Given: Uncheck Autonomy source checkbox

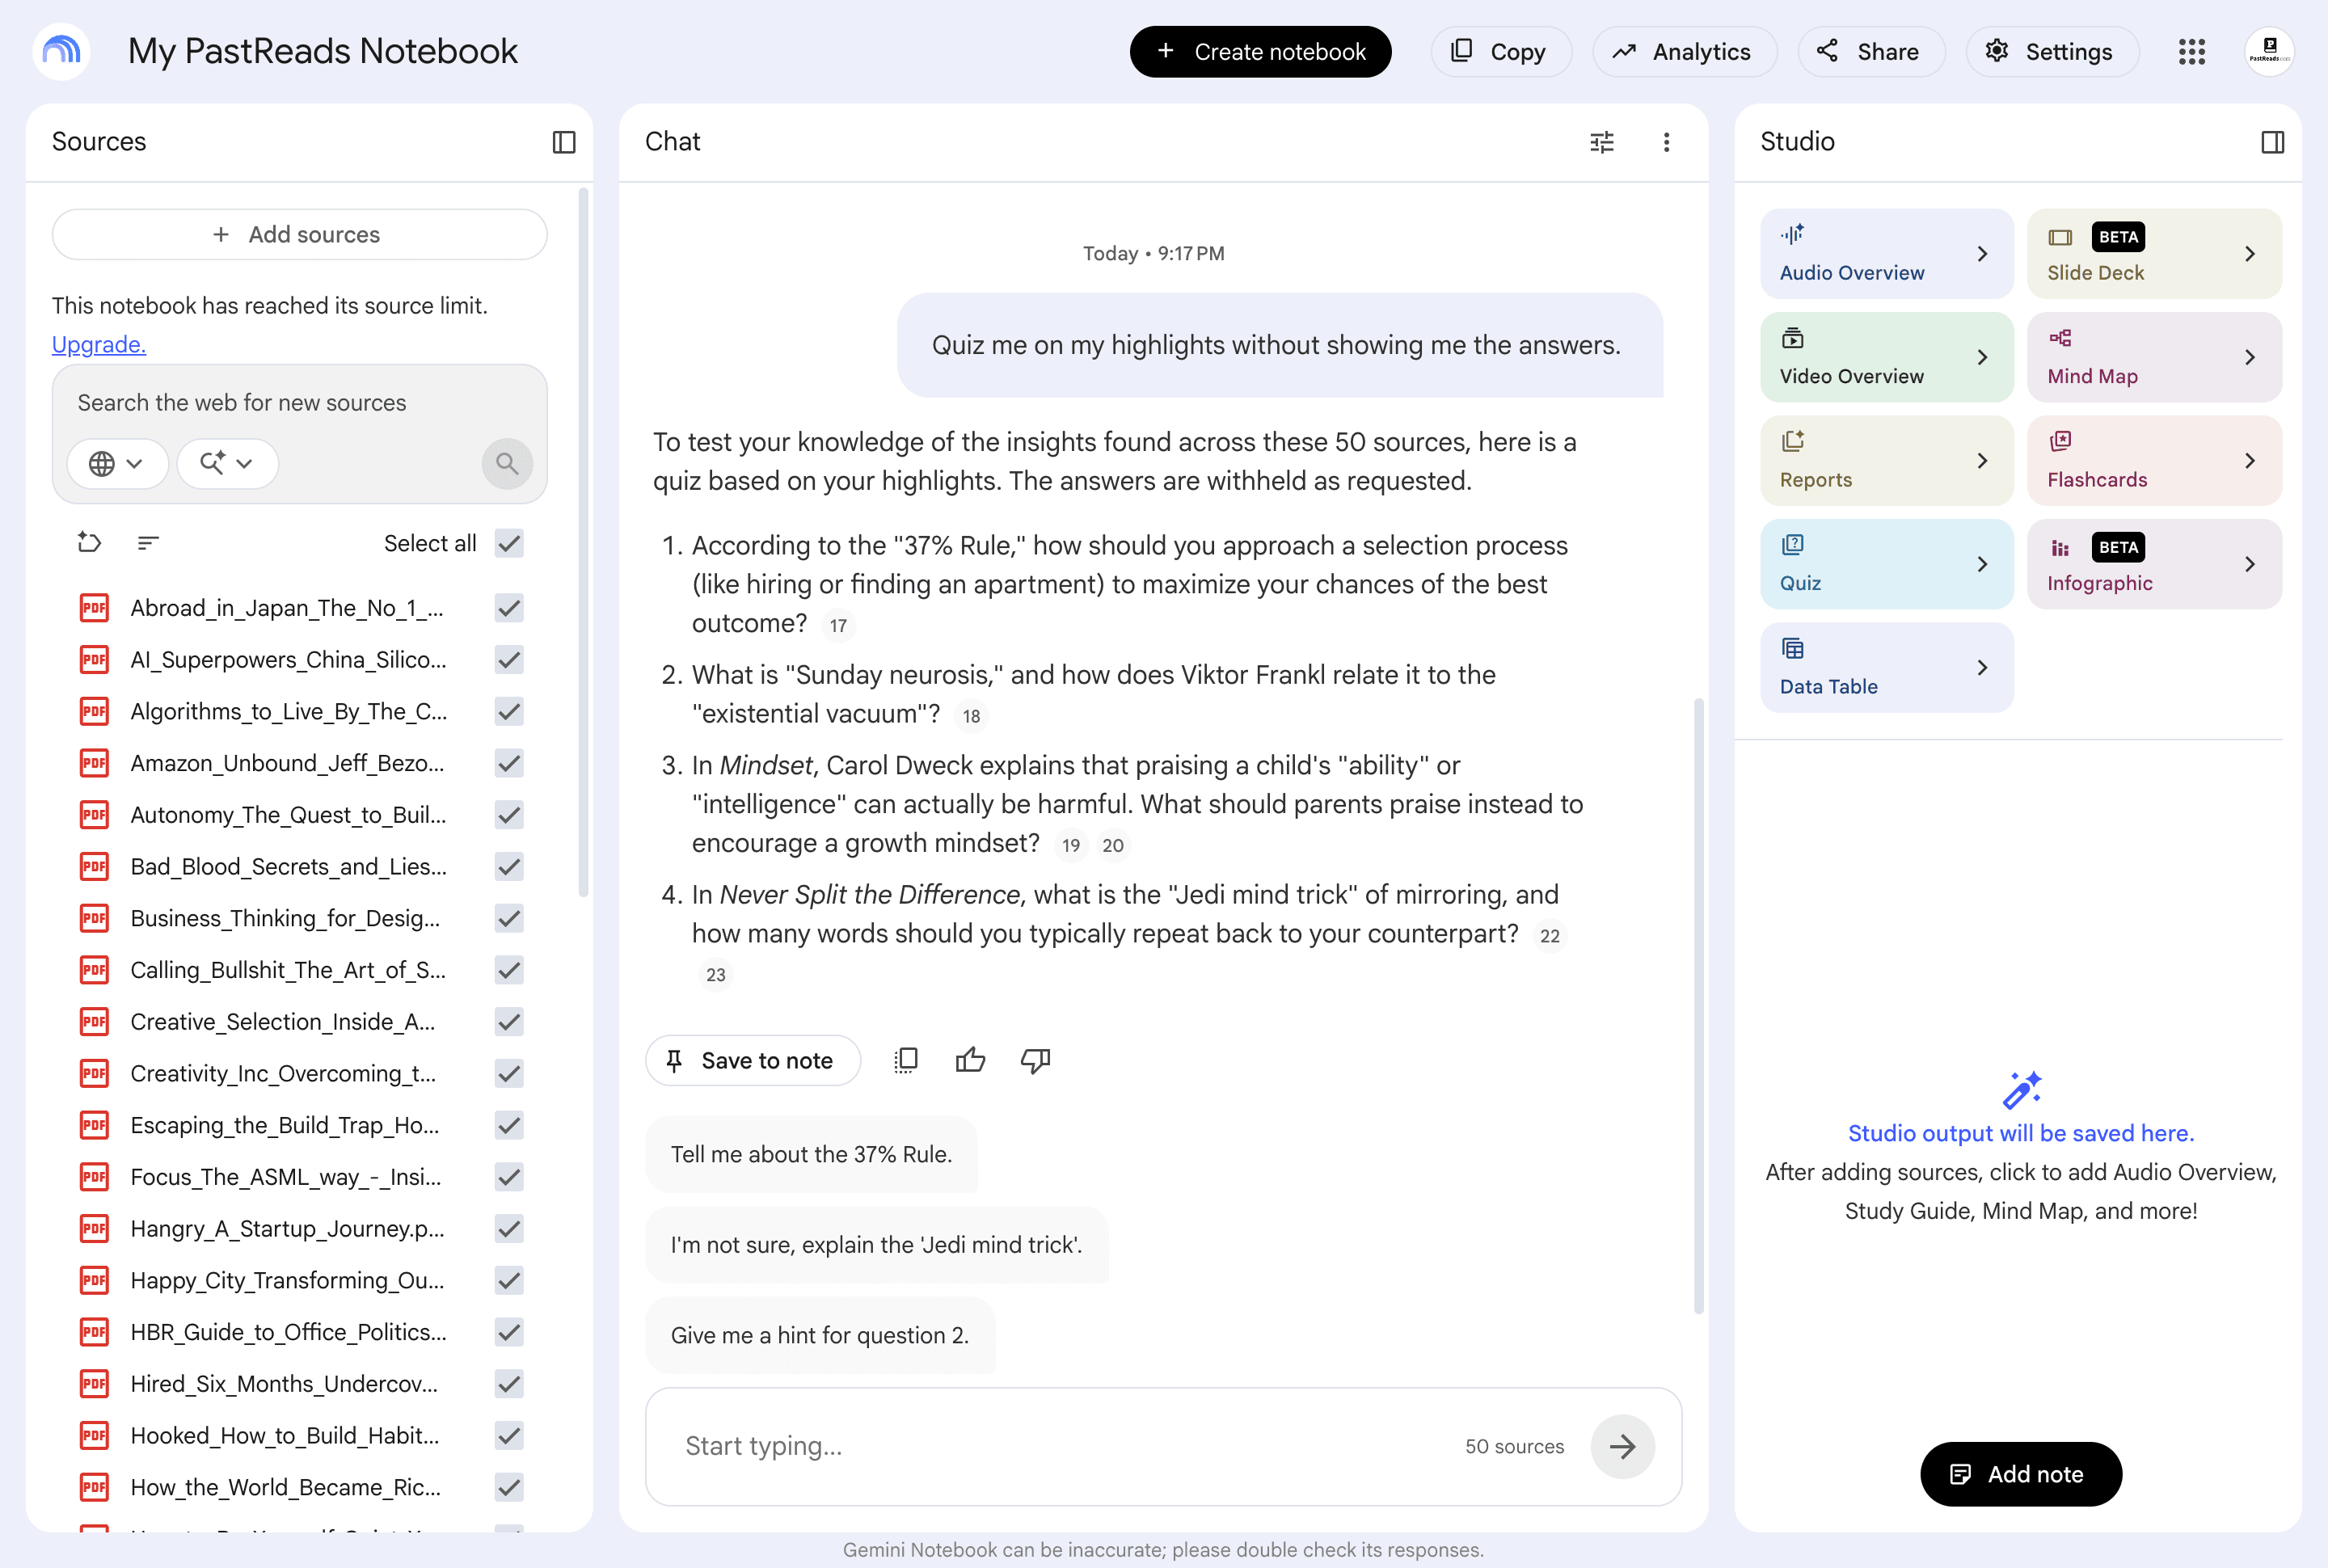Looking at the screenshot, I should point(509,814).
